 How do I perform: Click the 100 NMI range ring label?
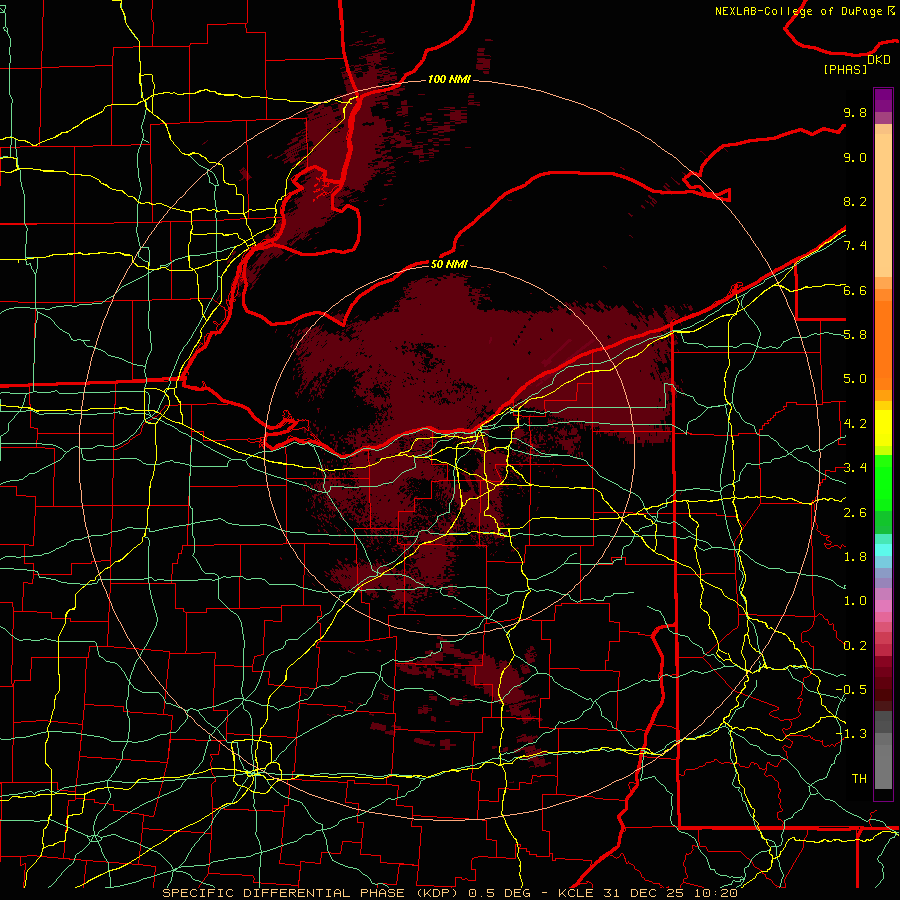449,79
